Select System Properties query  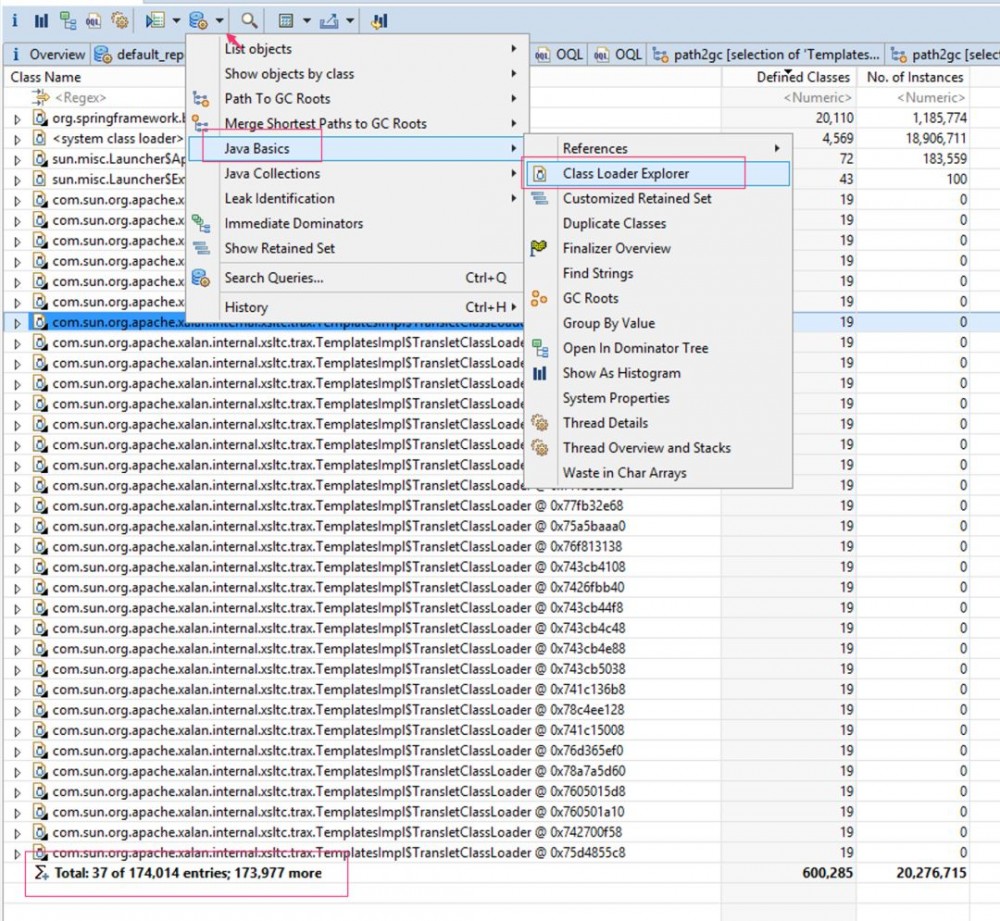(658, 397)
